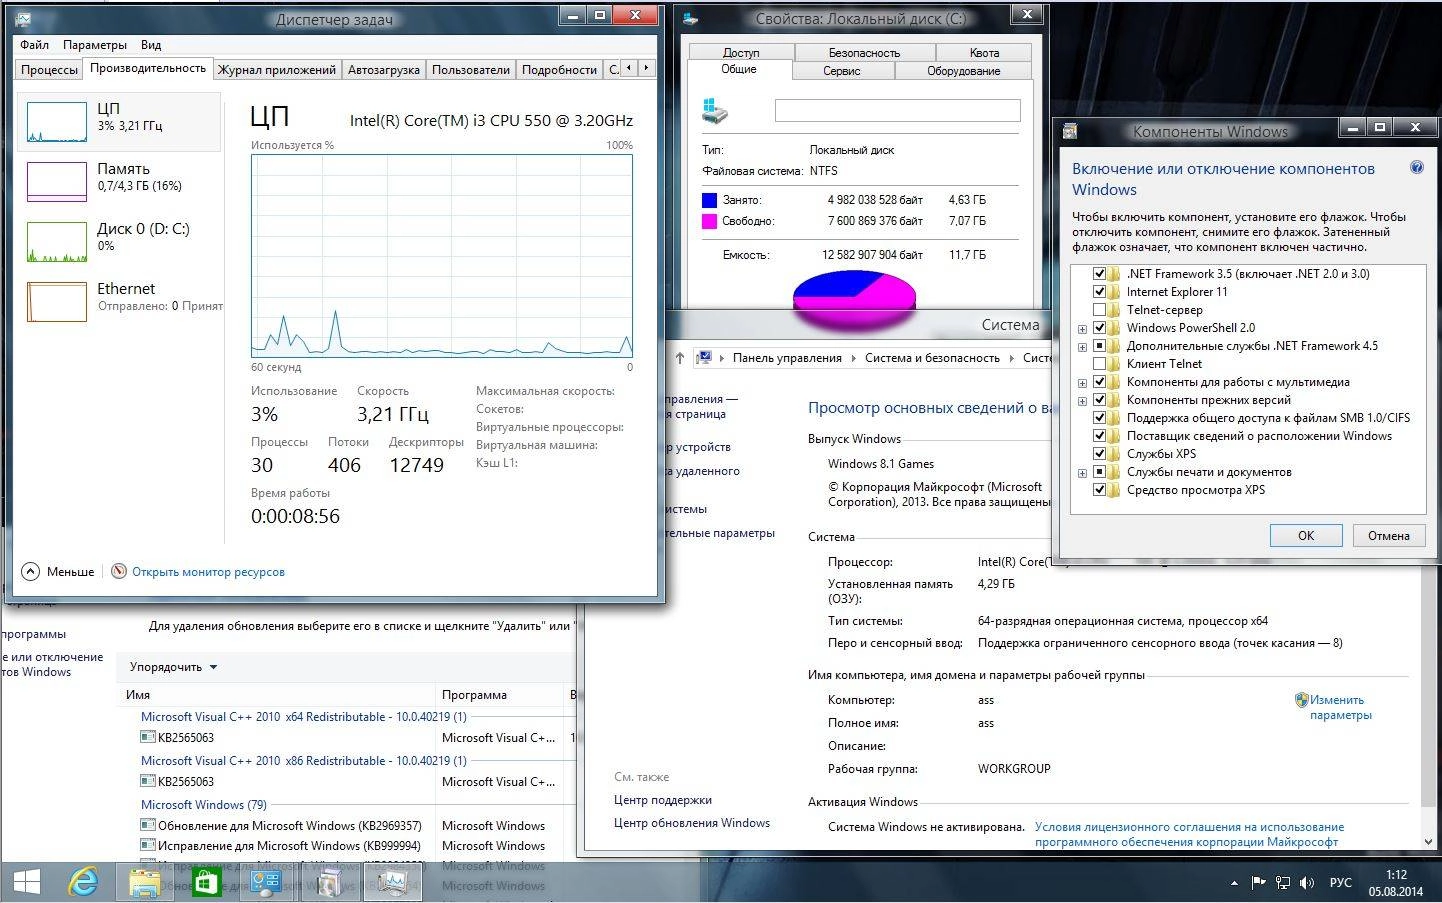
Task: Click the up arrow in the System window
Action: coord(680,358)
